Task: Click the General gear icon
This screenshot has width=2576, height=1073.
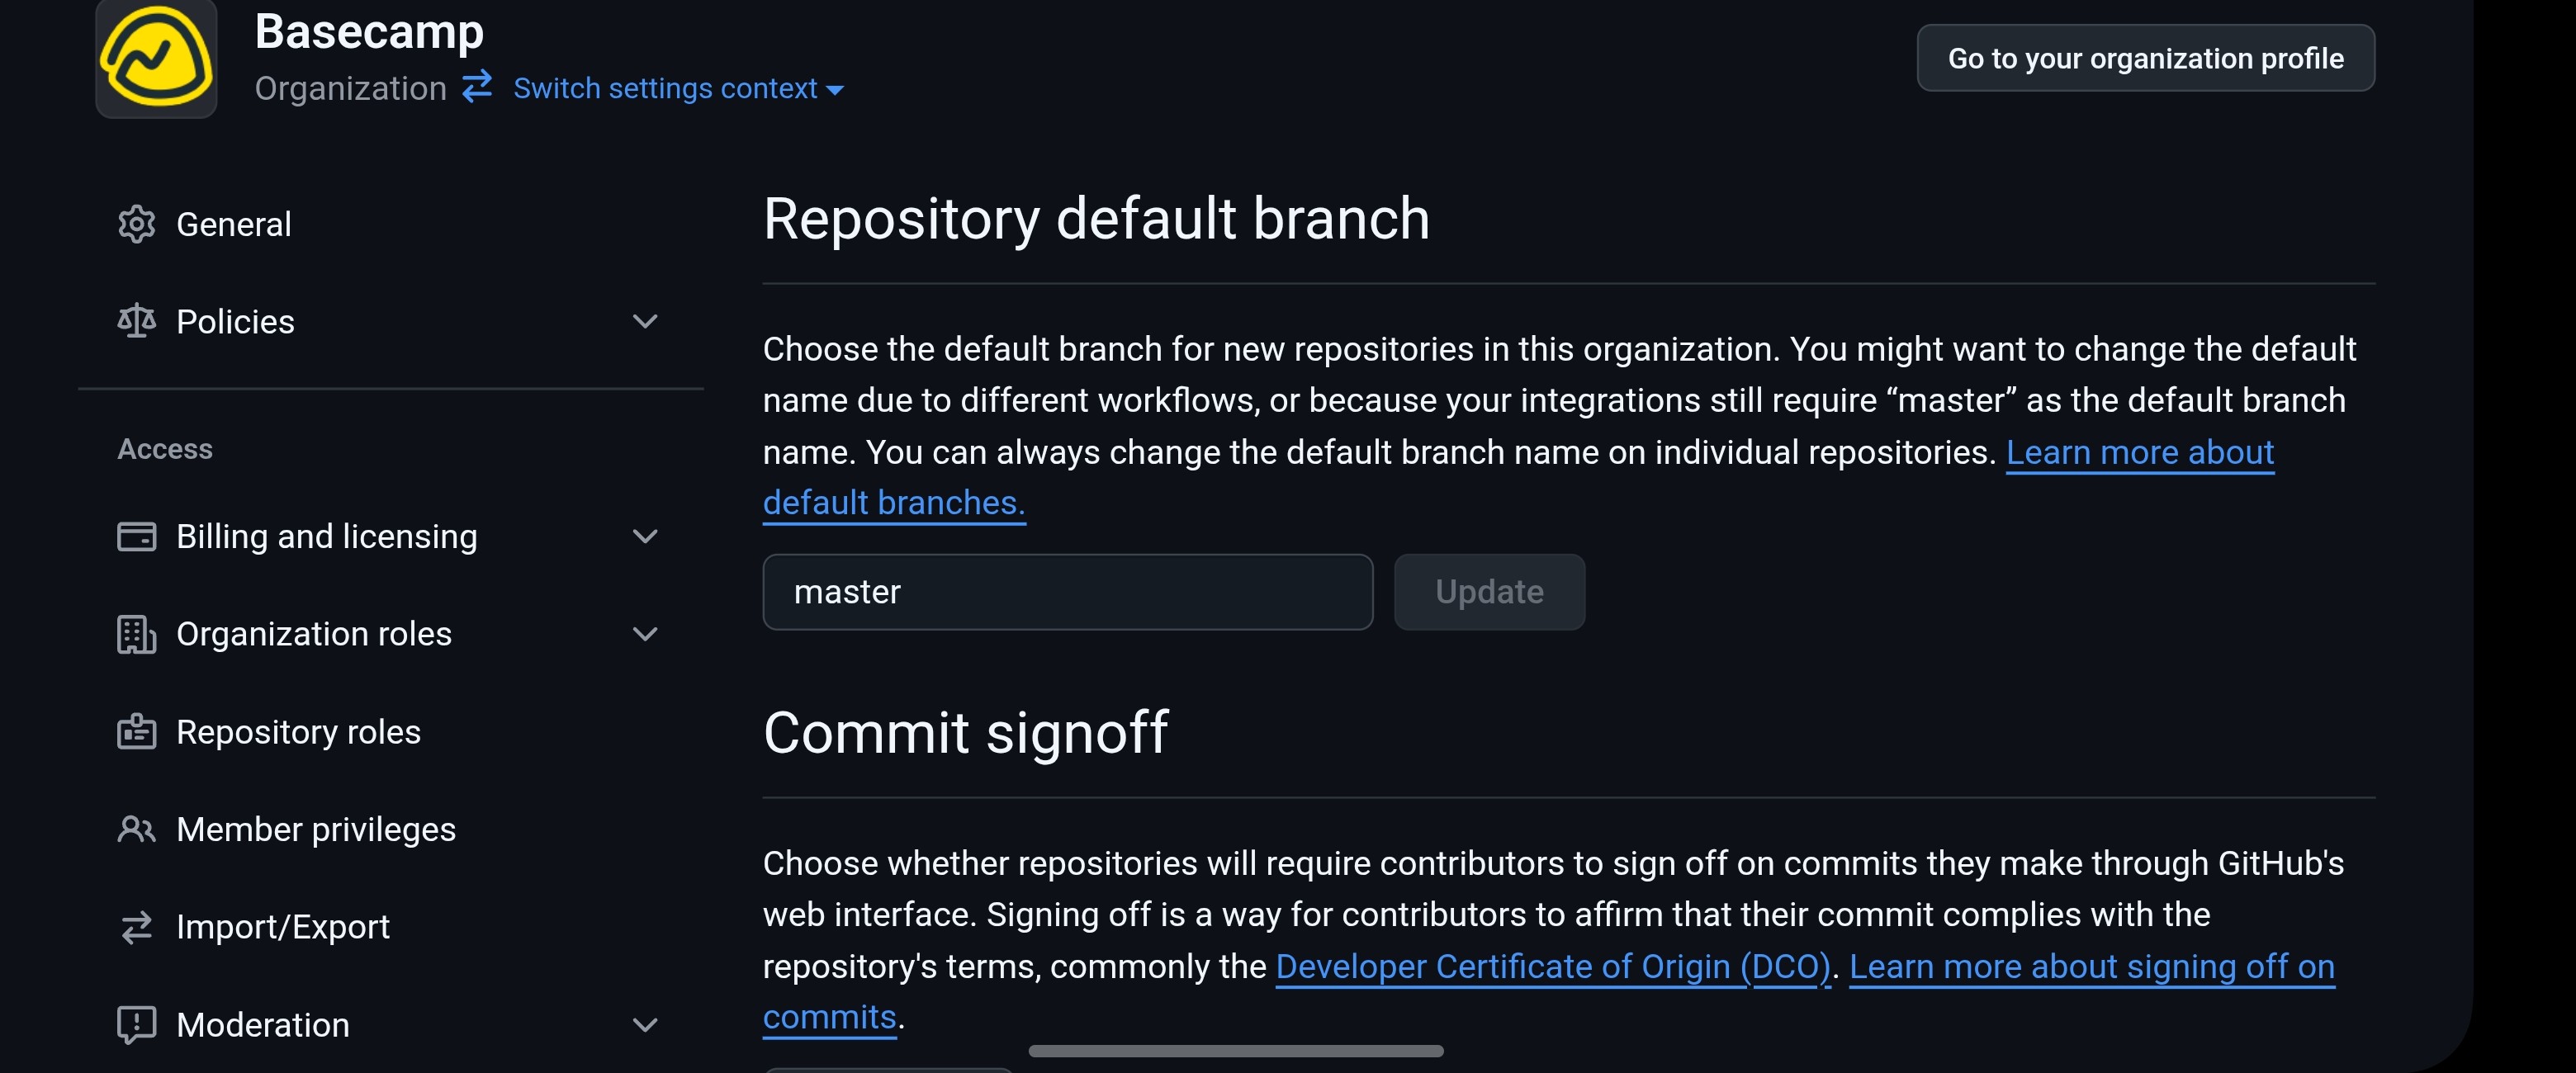Action: [136, 224]
